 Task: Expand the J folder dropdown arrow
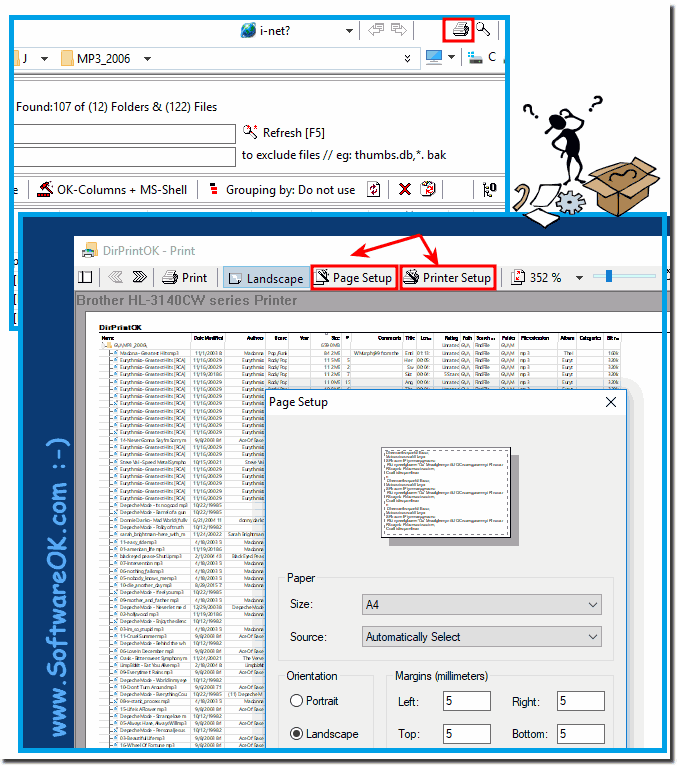point(44,59)
